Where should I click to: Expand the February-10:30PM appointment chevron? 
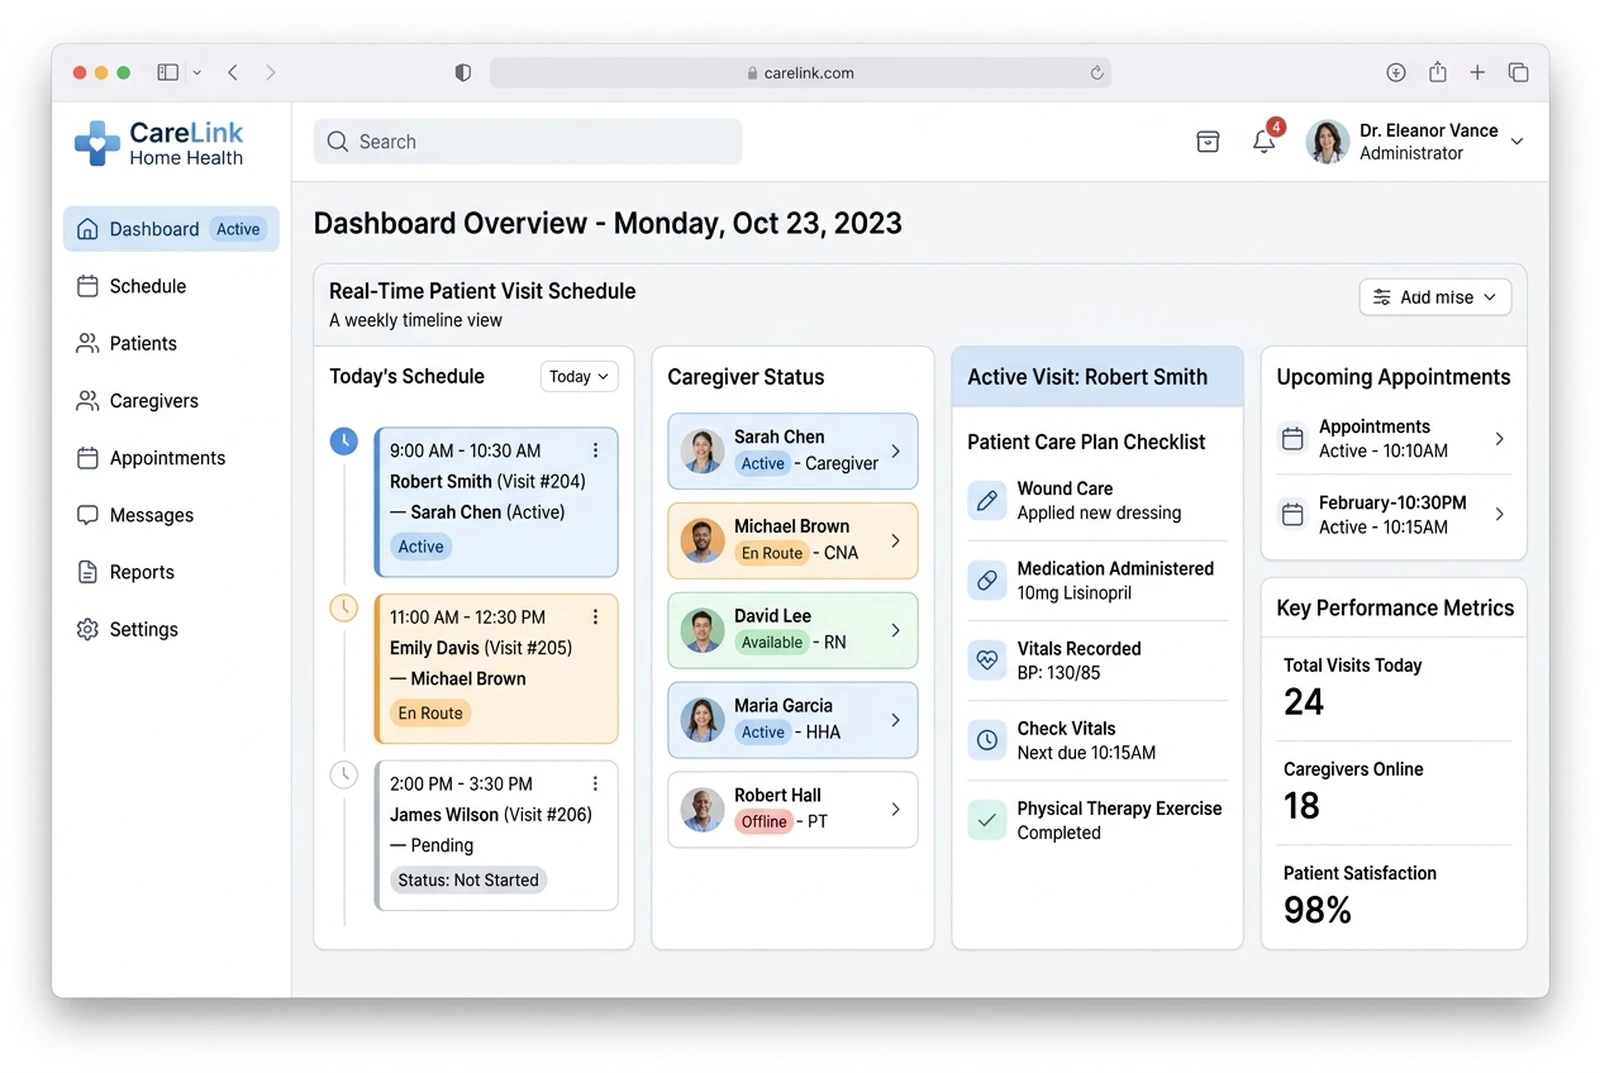(1499, 514)
